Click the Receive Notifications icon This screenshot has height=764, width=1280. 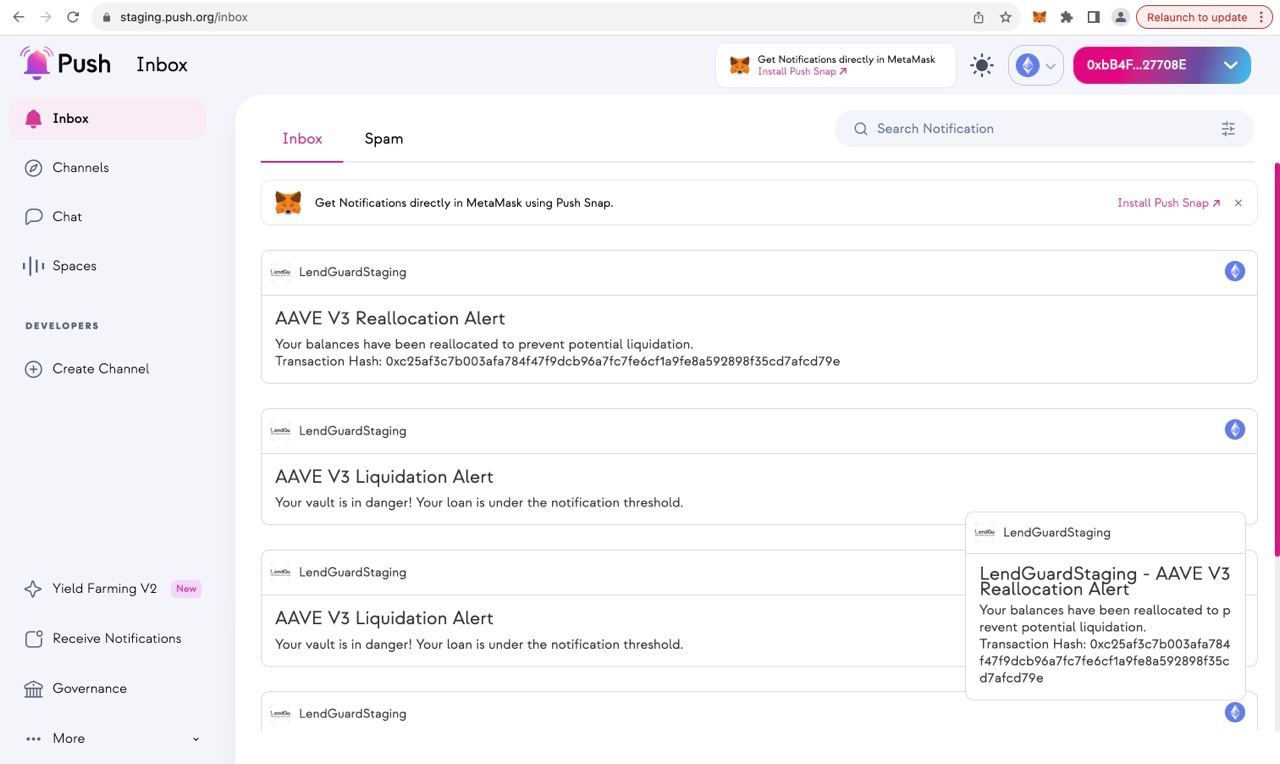point(34,639)
